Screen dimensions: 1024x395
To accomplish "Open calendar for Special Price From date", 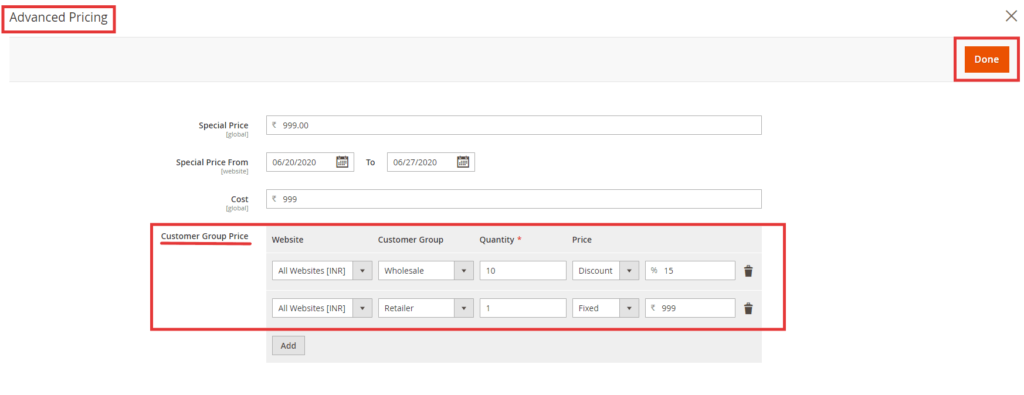I will point(342,162).
